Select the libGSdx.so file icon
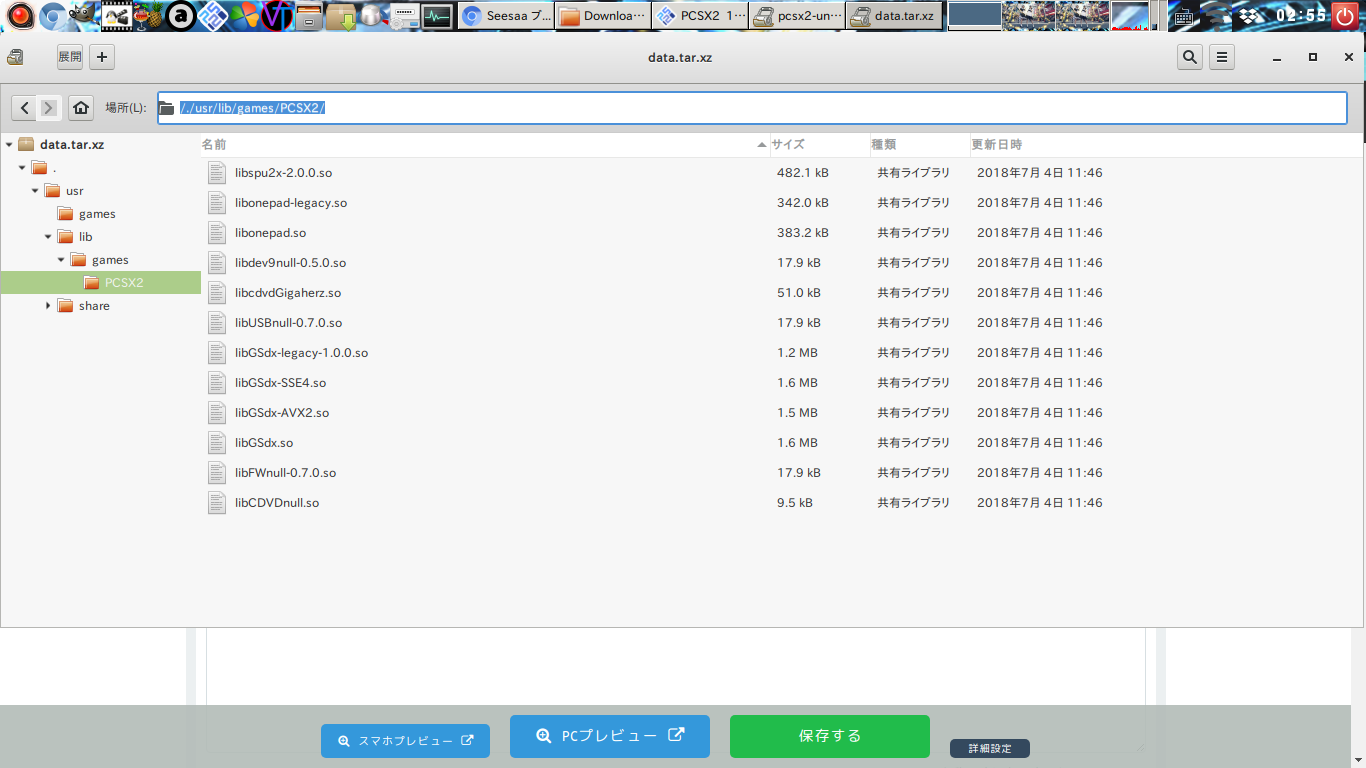Viewport: 1366px width, 768px height. pos(217,443)
